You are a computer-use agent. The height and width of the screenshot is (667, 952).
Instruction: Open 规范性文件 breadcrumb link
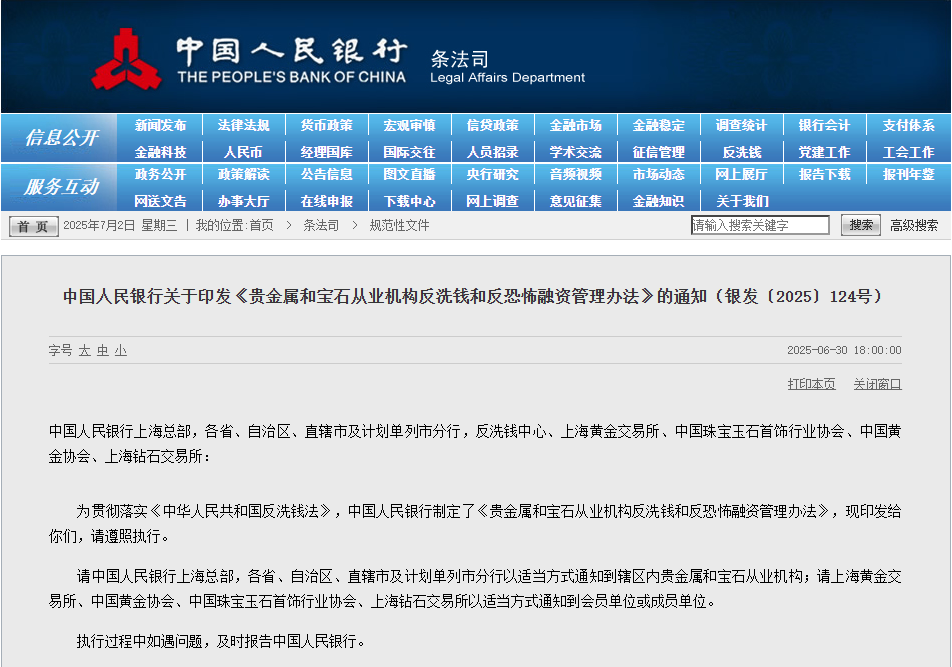(x=400, y=225)
